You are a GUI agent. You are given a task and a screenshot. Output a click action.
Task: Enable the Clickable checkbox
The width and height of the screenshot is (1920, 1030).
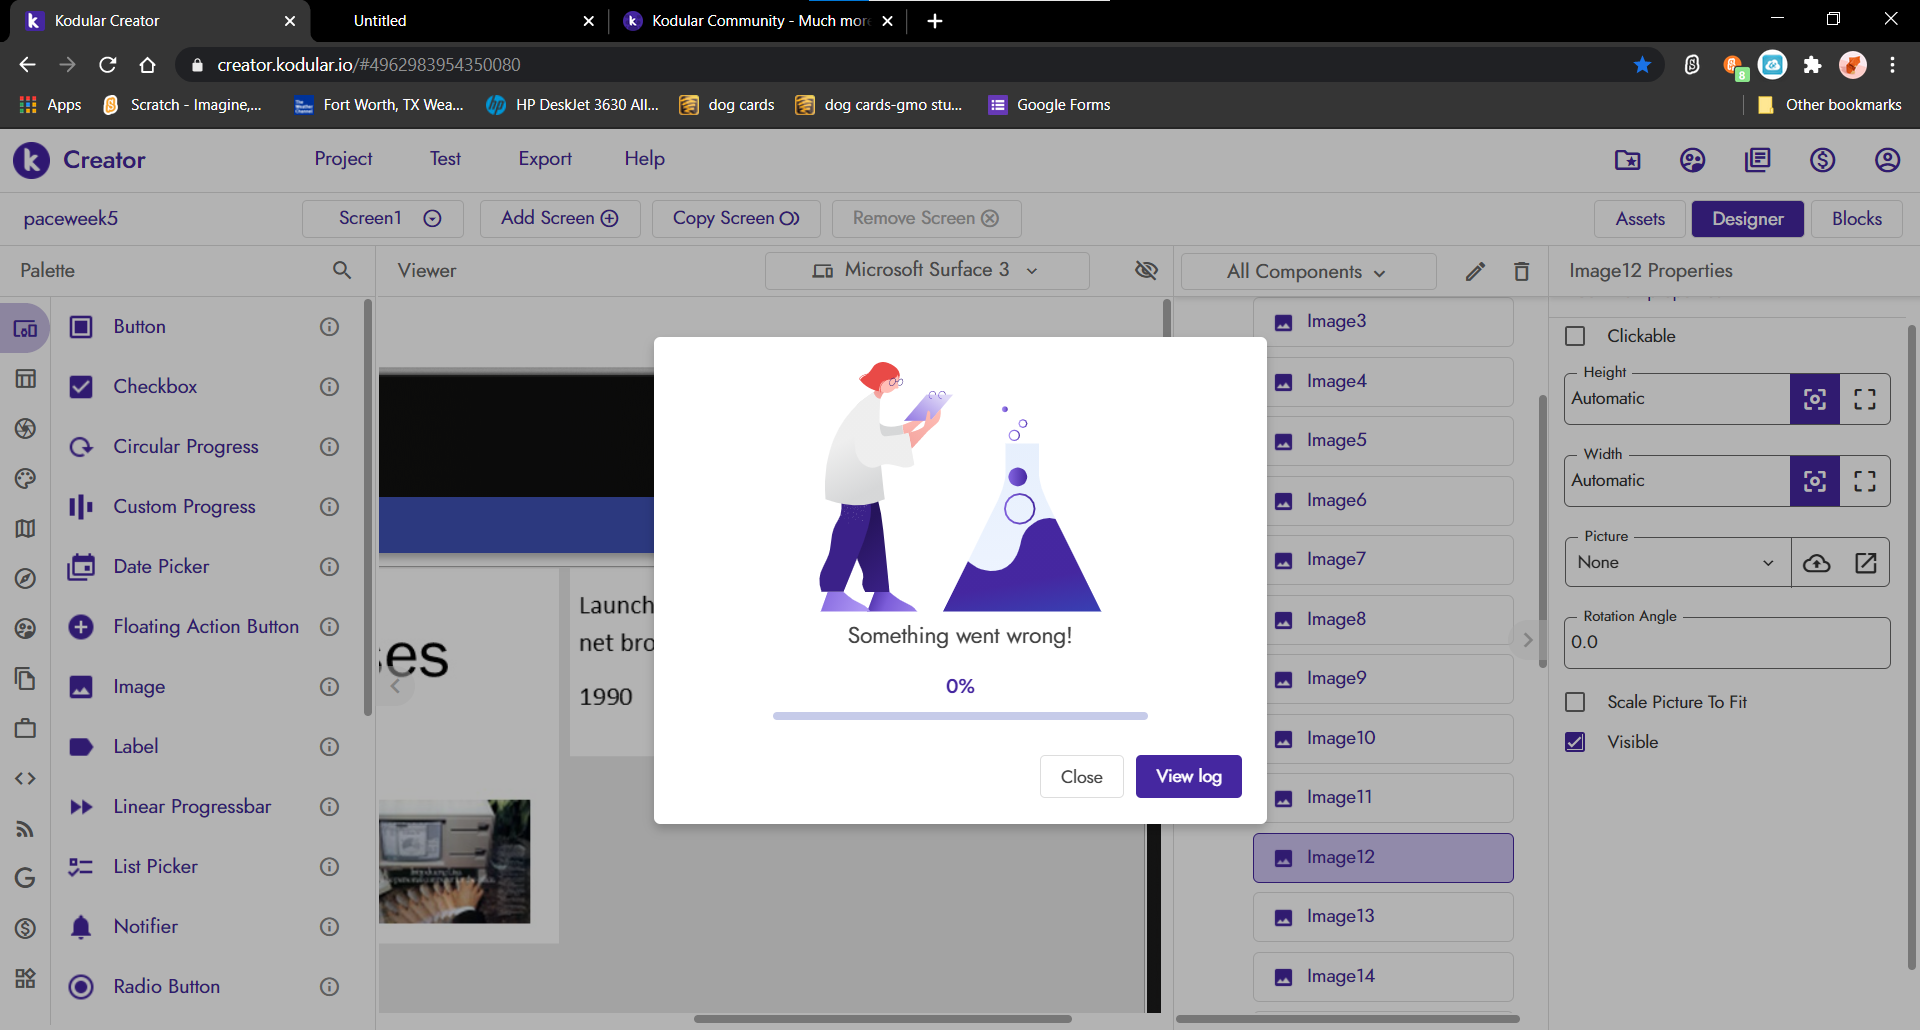[1575, 336]
